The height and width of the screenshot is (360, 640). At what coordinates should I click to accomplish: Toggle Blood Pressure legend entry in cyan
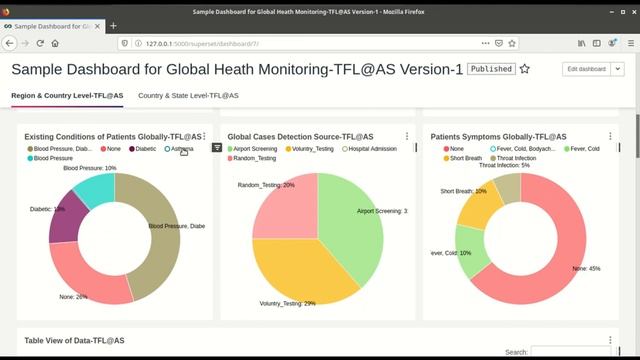pos(50,158)
